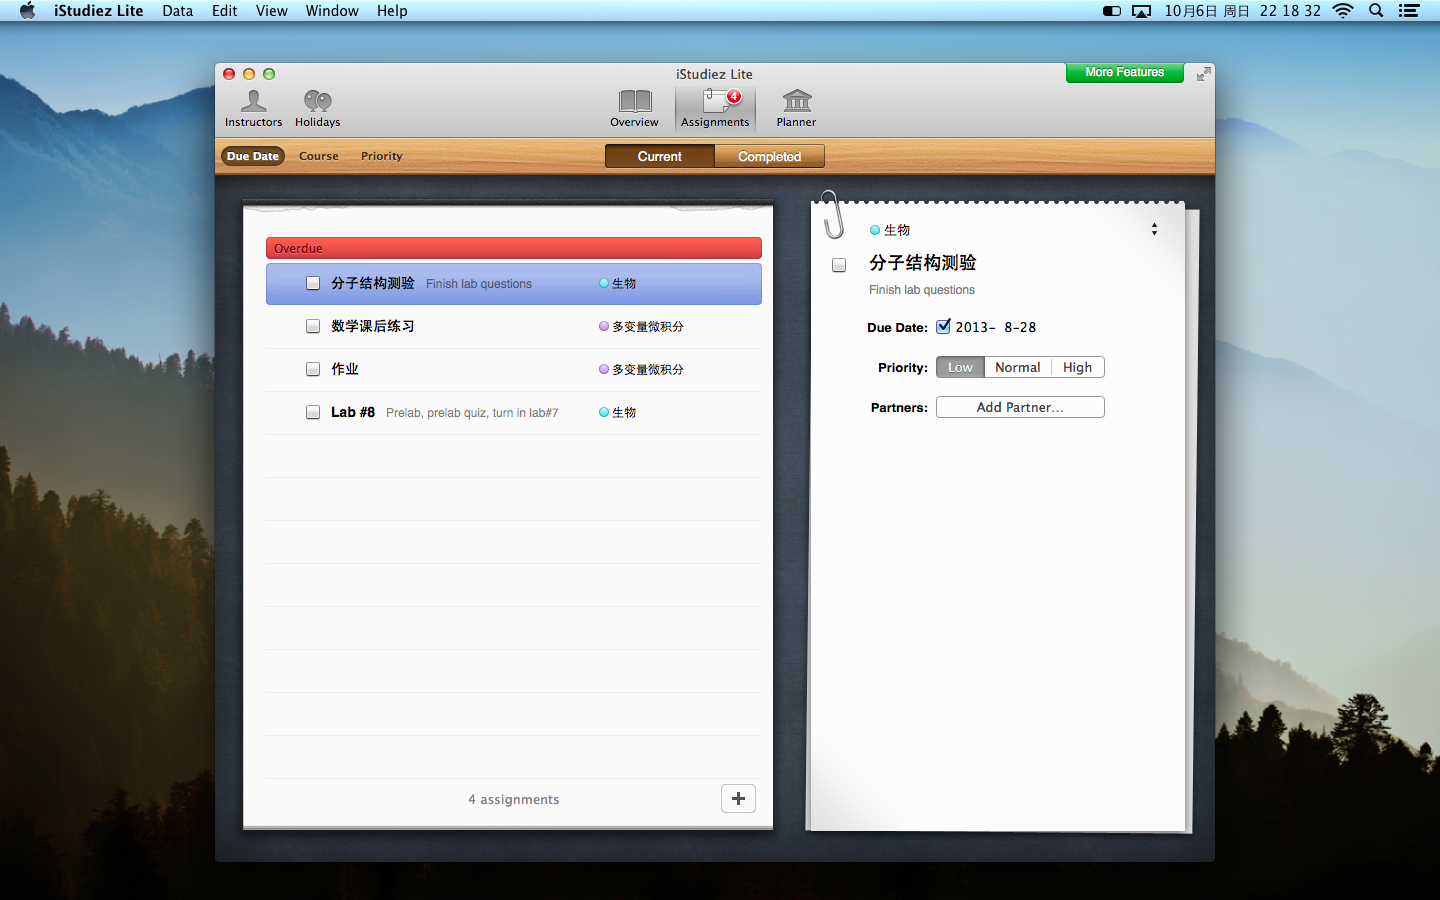Click Prelab, prelab quiz description text
1440x900 pixels.
472,413
